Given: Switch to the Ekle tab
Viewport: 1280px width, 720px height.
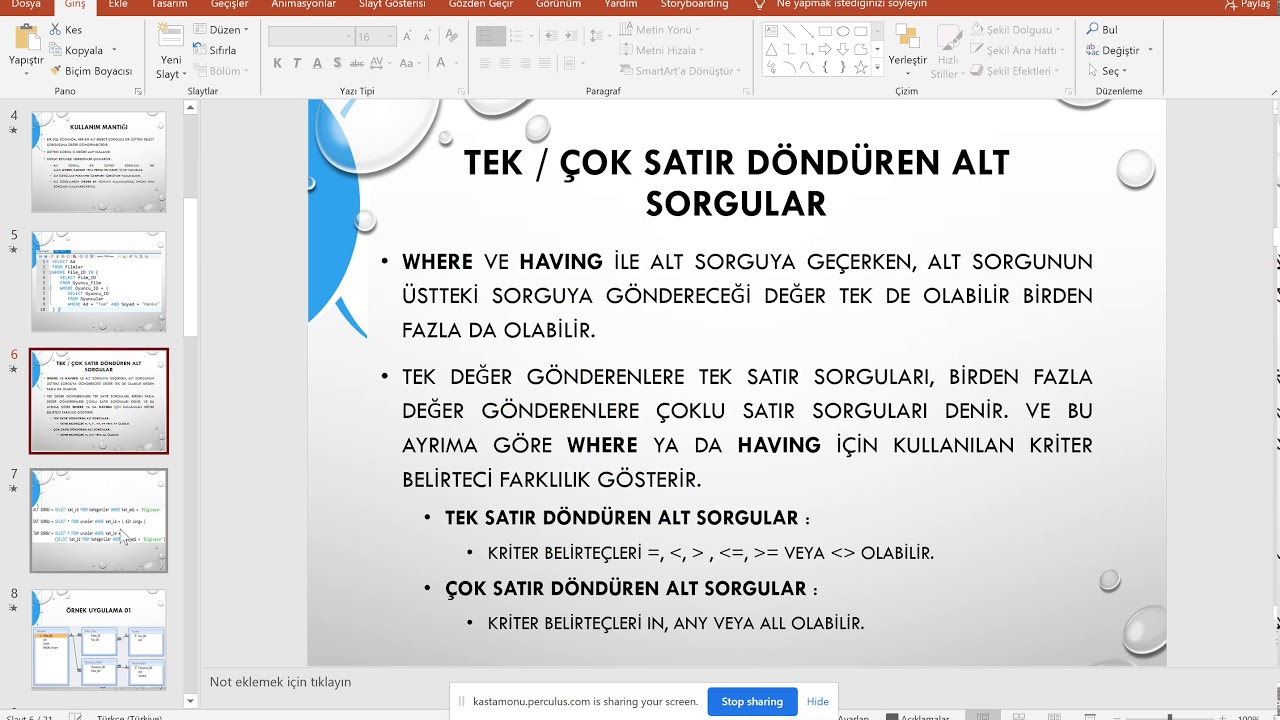Looking at the screenshot, I should point(118,5).
